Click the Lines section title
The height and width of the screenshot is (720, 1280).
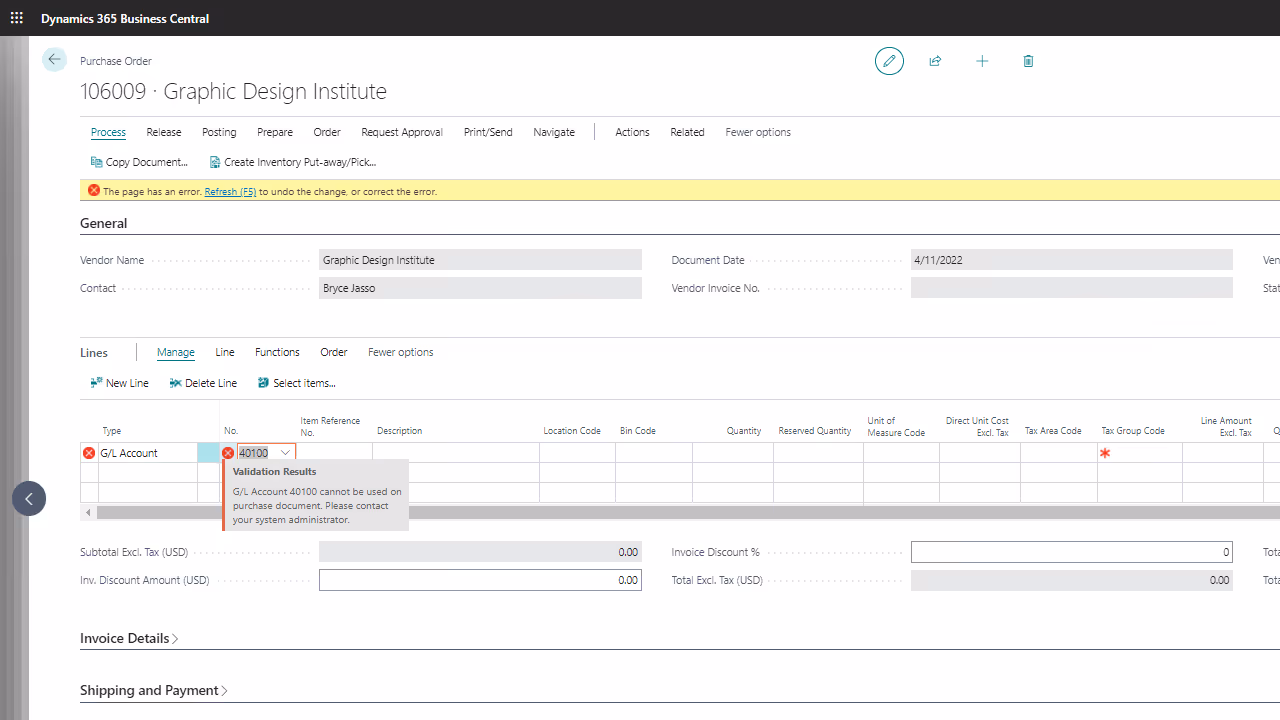tap(94, 353)
